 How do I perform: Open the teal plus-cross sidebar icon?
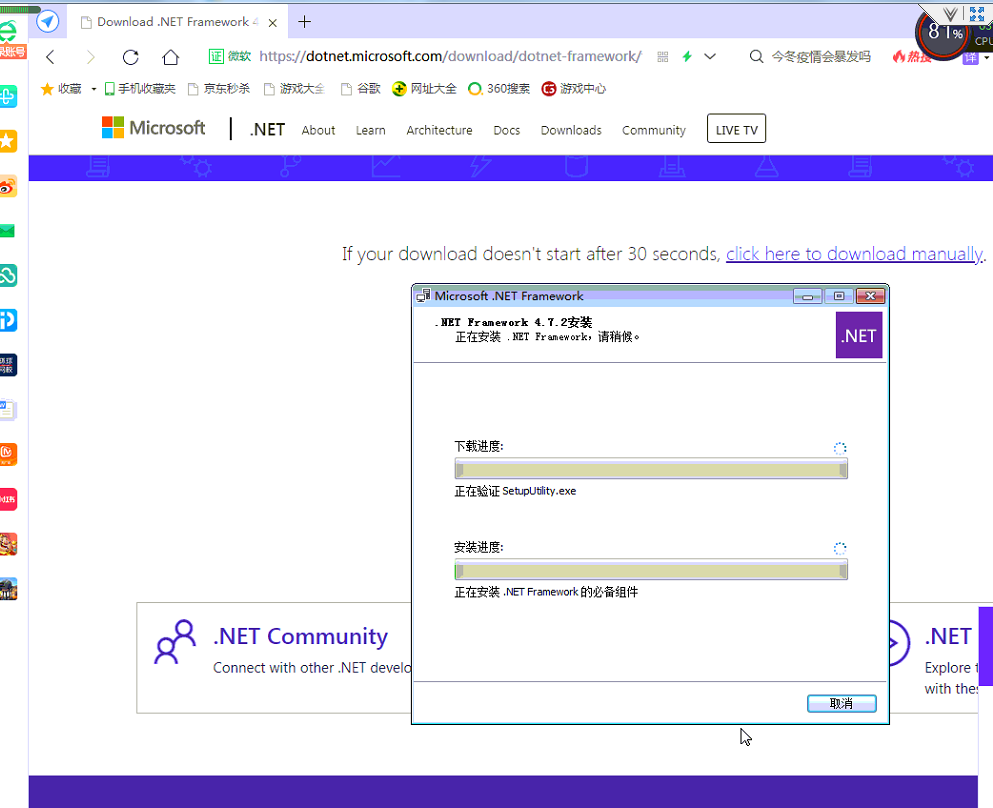(x=8, y=96)
